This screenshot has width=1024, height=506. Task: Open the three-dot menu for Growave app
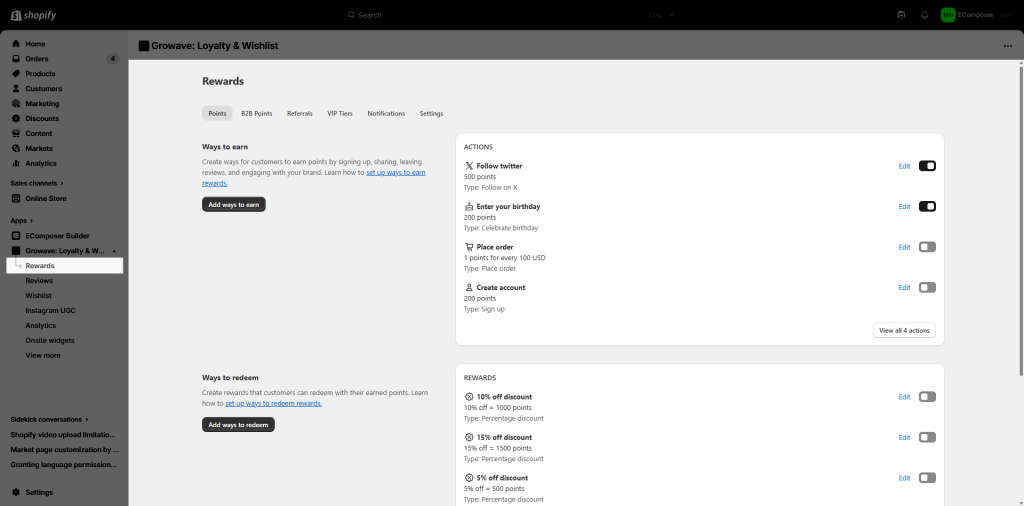[x=1007, y=46]
